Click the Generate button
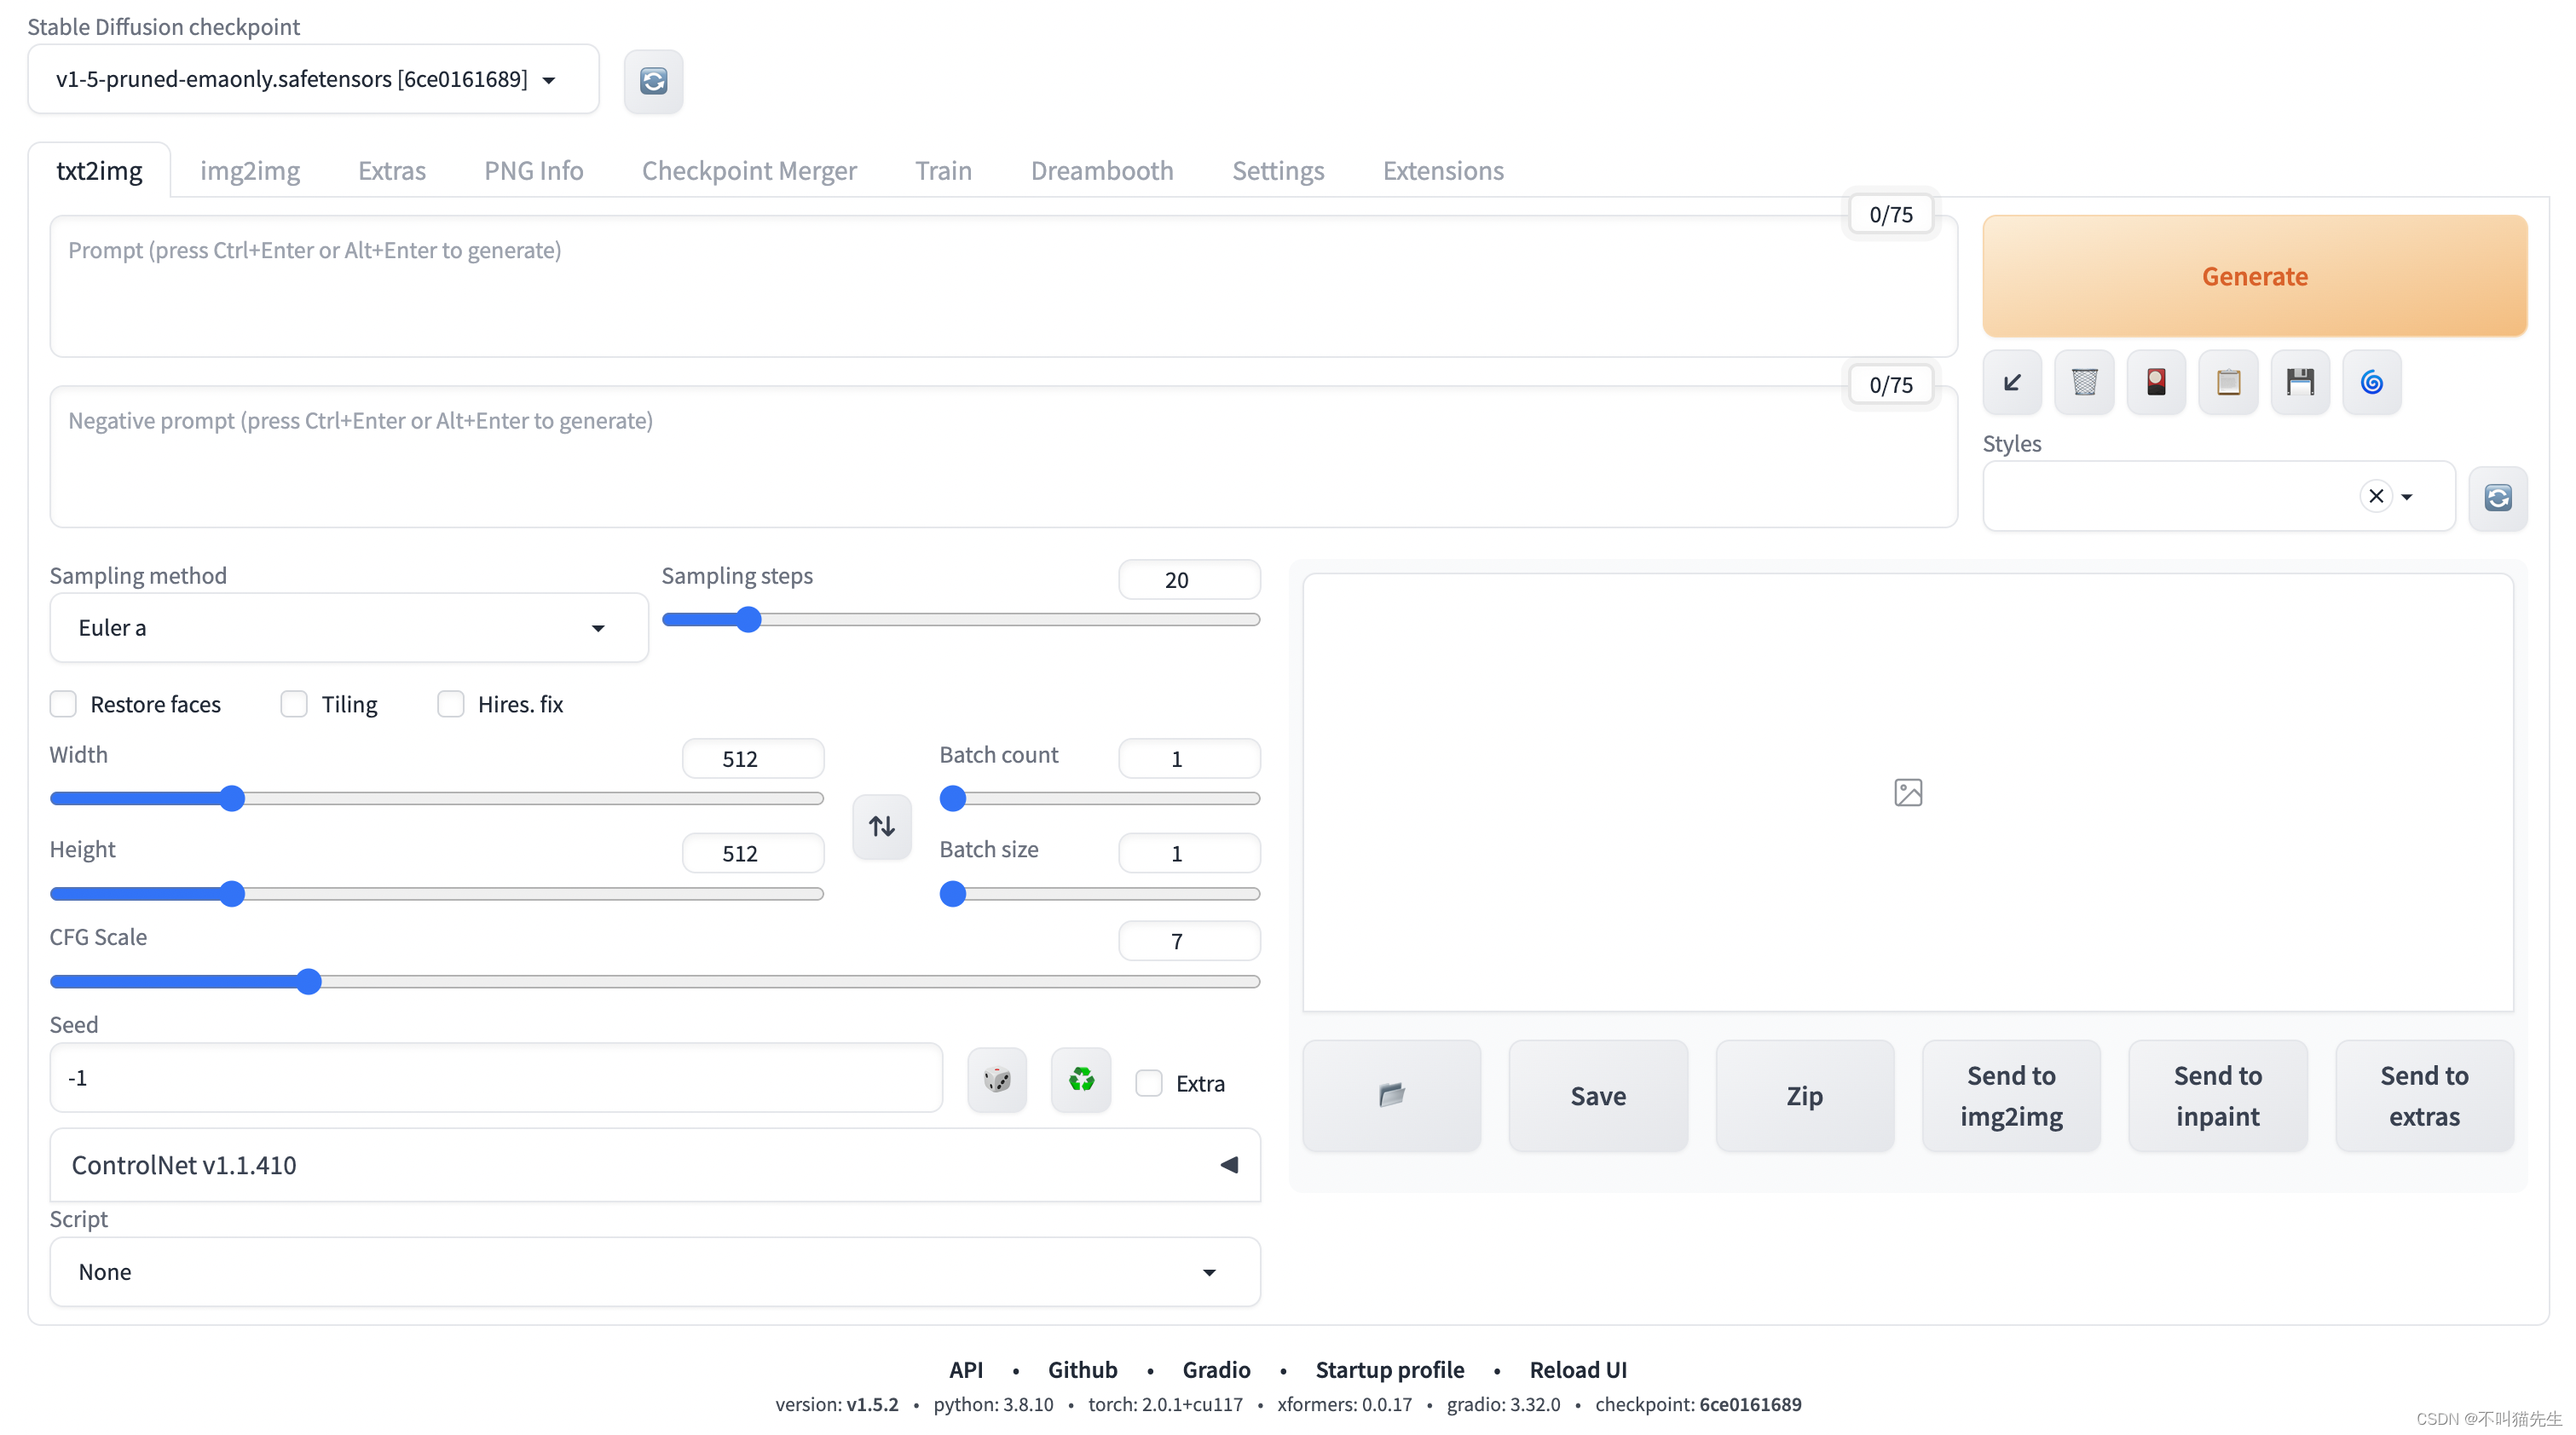This screenshot has height=1435, width=2576. [2254, 276]
